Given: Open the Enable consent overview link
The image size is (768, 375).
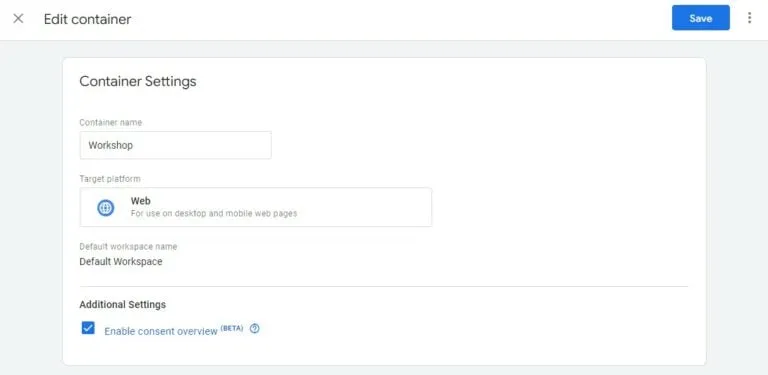Looking at the screenshot, I should 161,331.
